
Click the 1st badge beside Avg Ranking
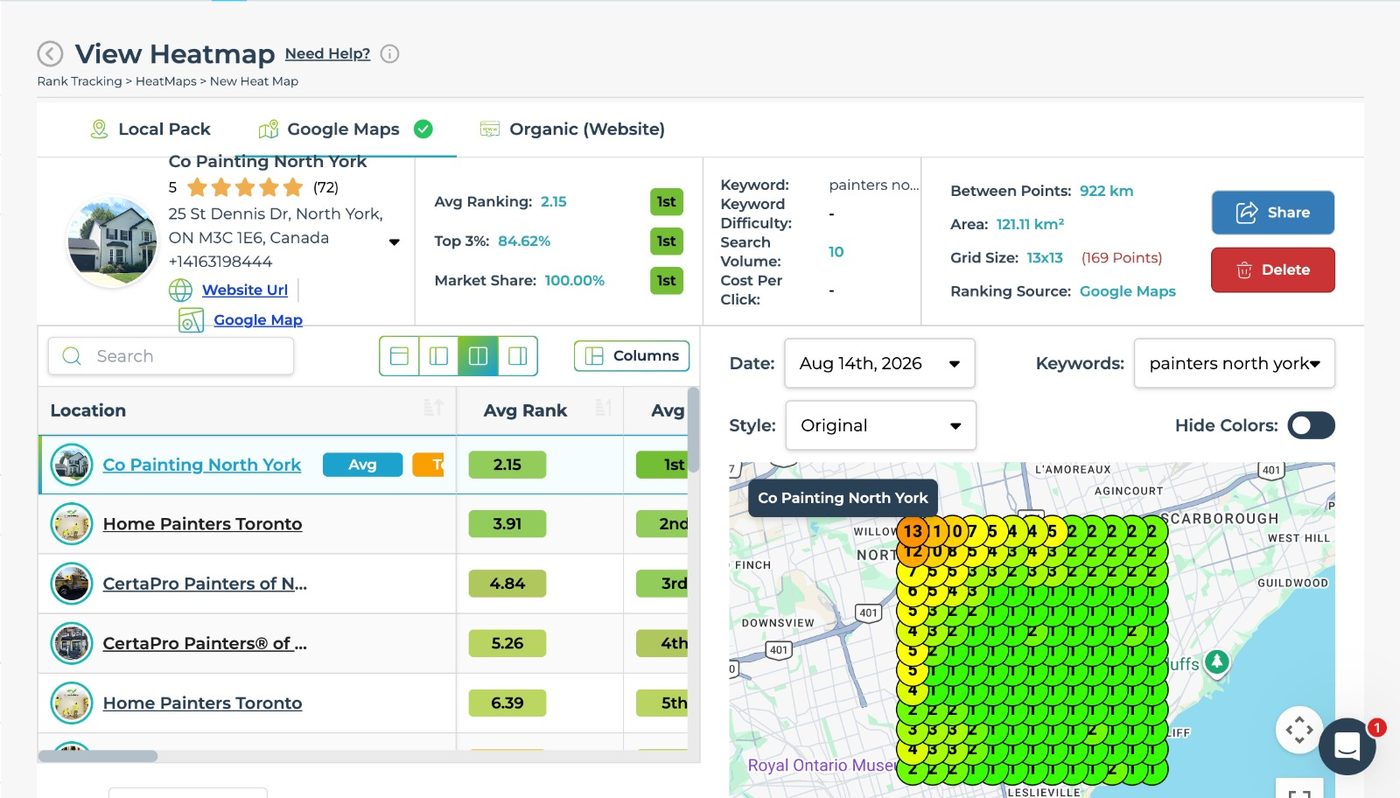(666, 202)
